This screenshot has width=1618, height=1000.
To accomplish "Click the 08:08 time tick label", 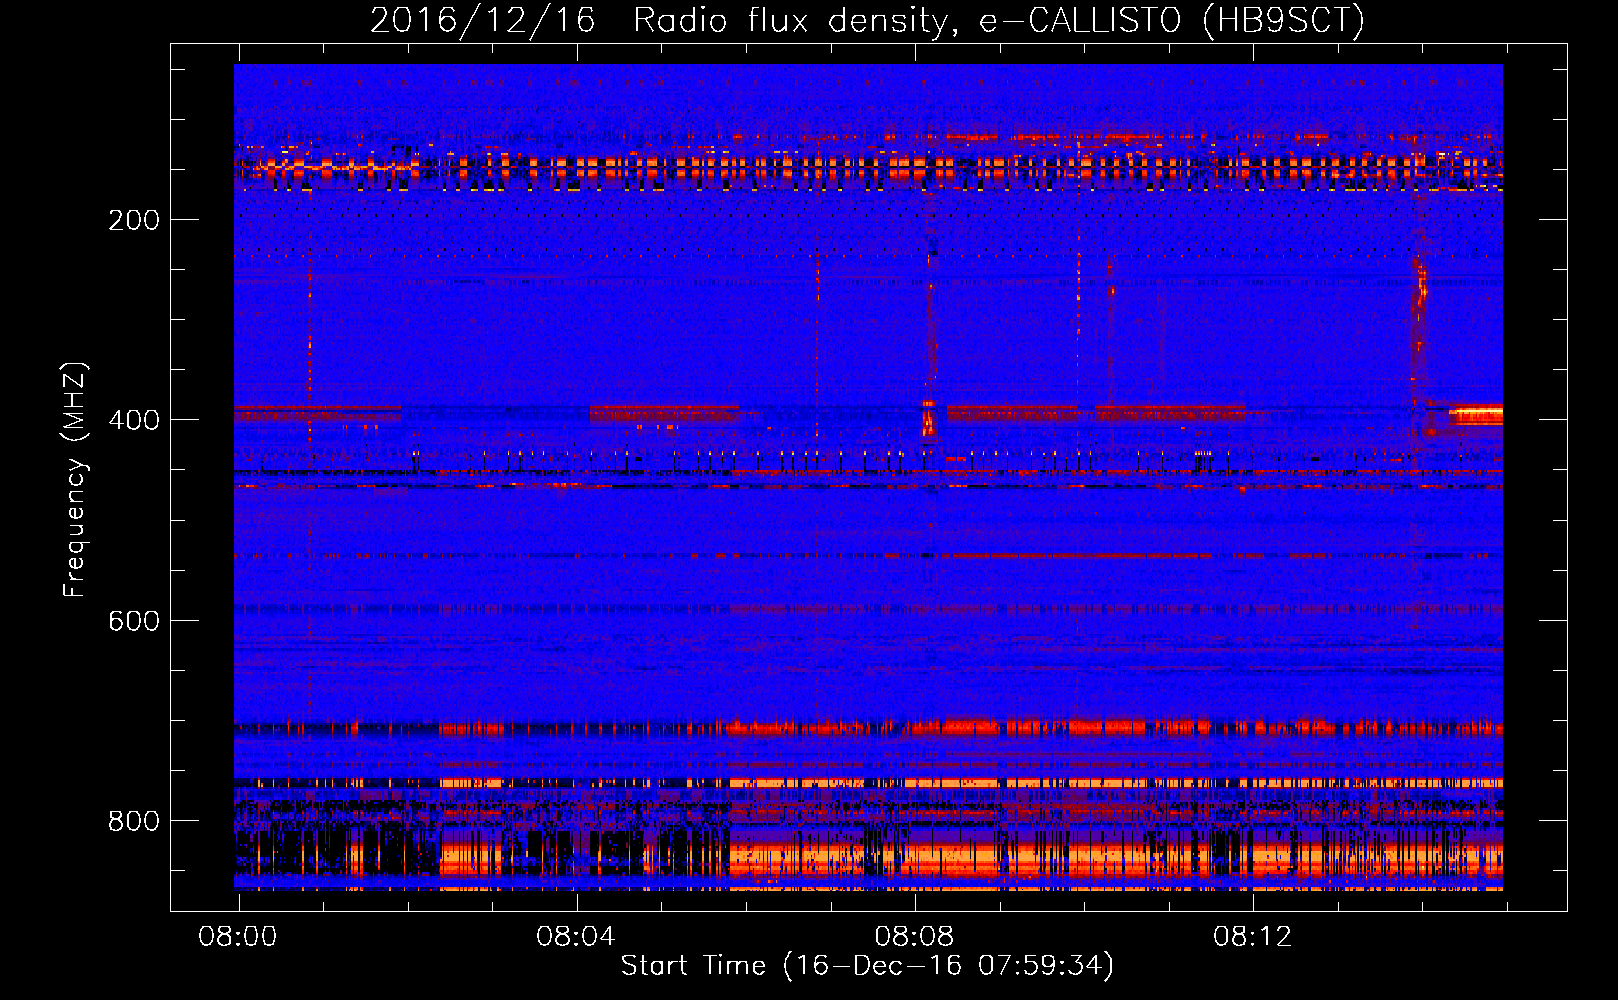I will 914,937.
